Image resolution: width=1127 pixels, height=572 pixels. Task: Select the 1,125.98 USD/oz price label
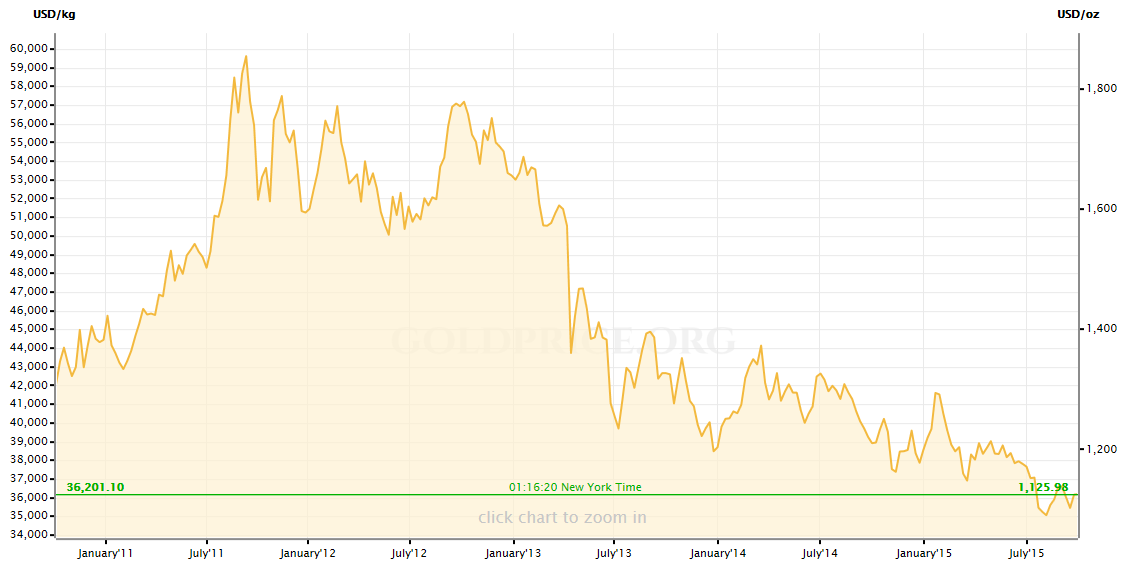click(x=1043, y=487)
